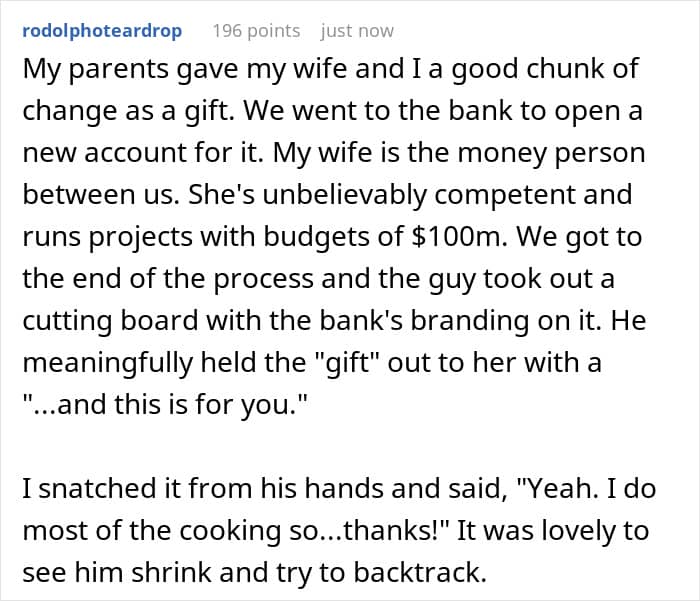
Task: Click the 196 points score
Action: click(x=256, y=31)
